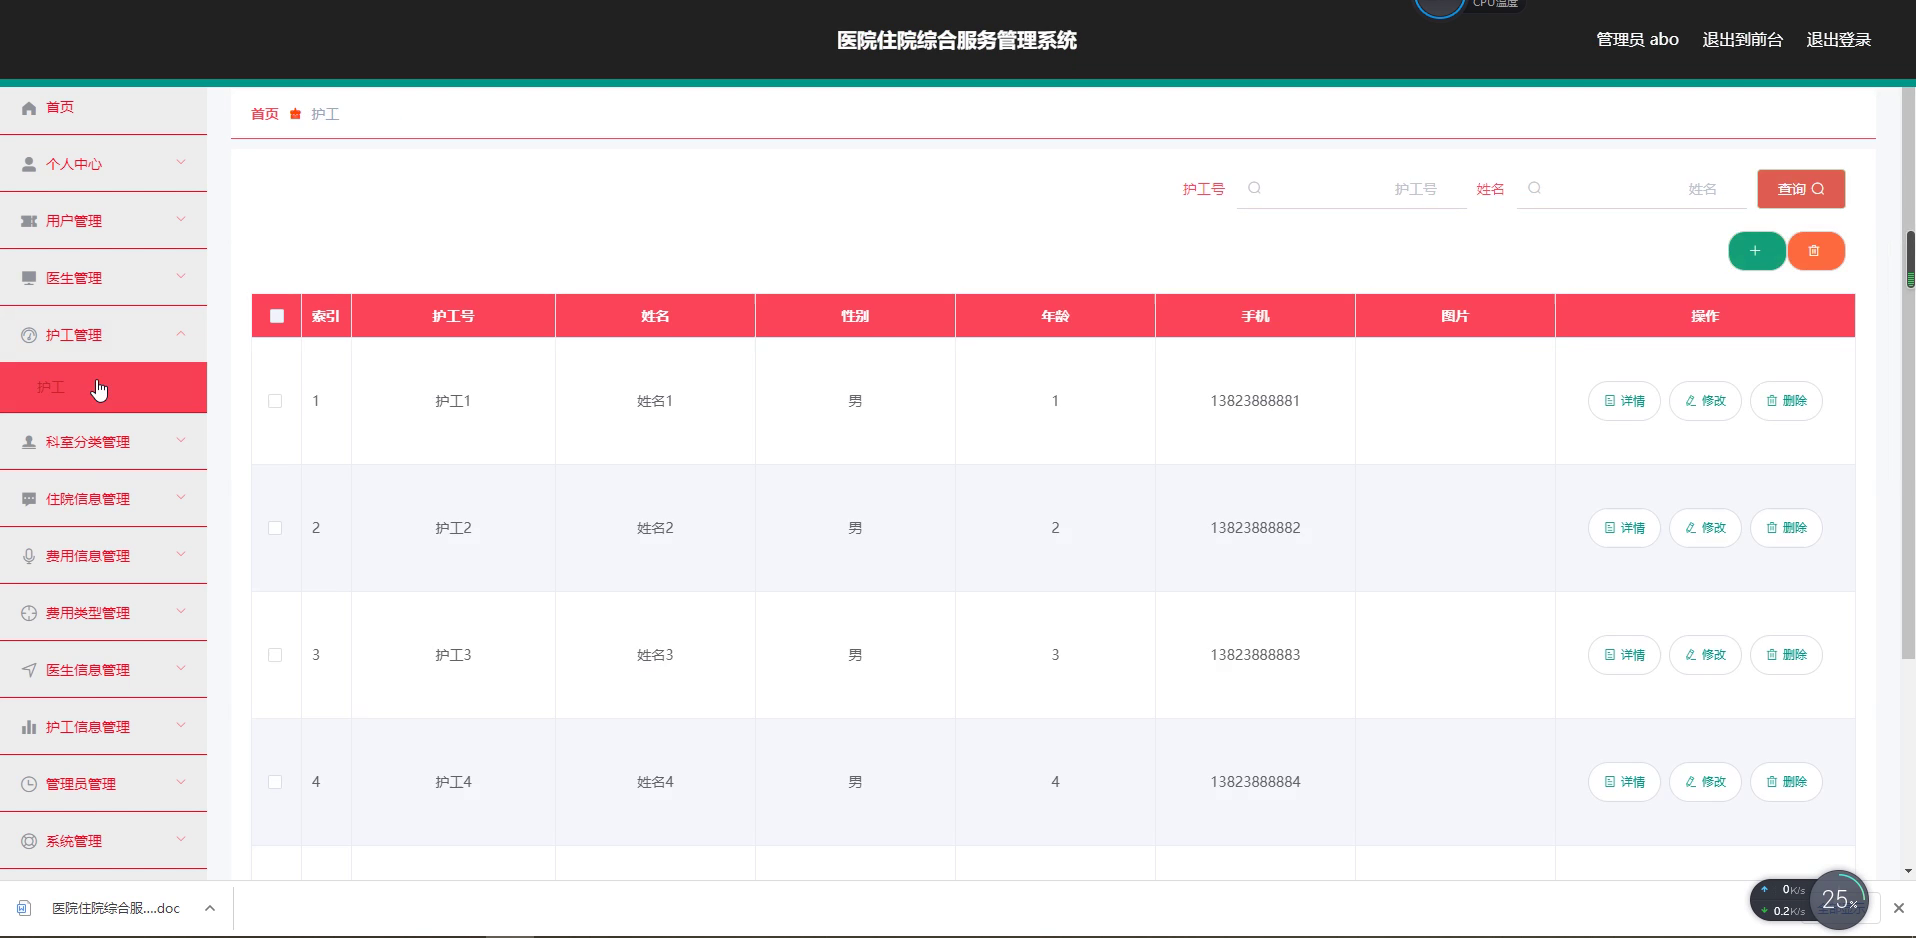Click the clock icon beside 管理员管理
Viewport: 1916px width, 938px height.
point(29,784)
